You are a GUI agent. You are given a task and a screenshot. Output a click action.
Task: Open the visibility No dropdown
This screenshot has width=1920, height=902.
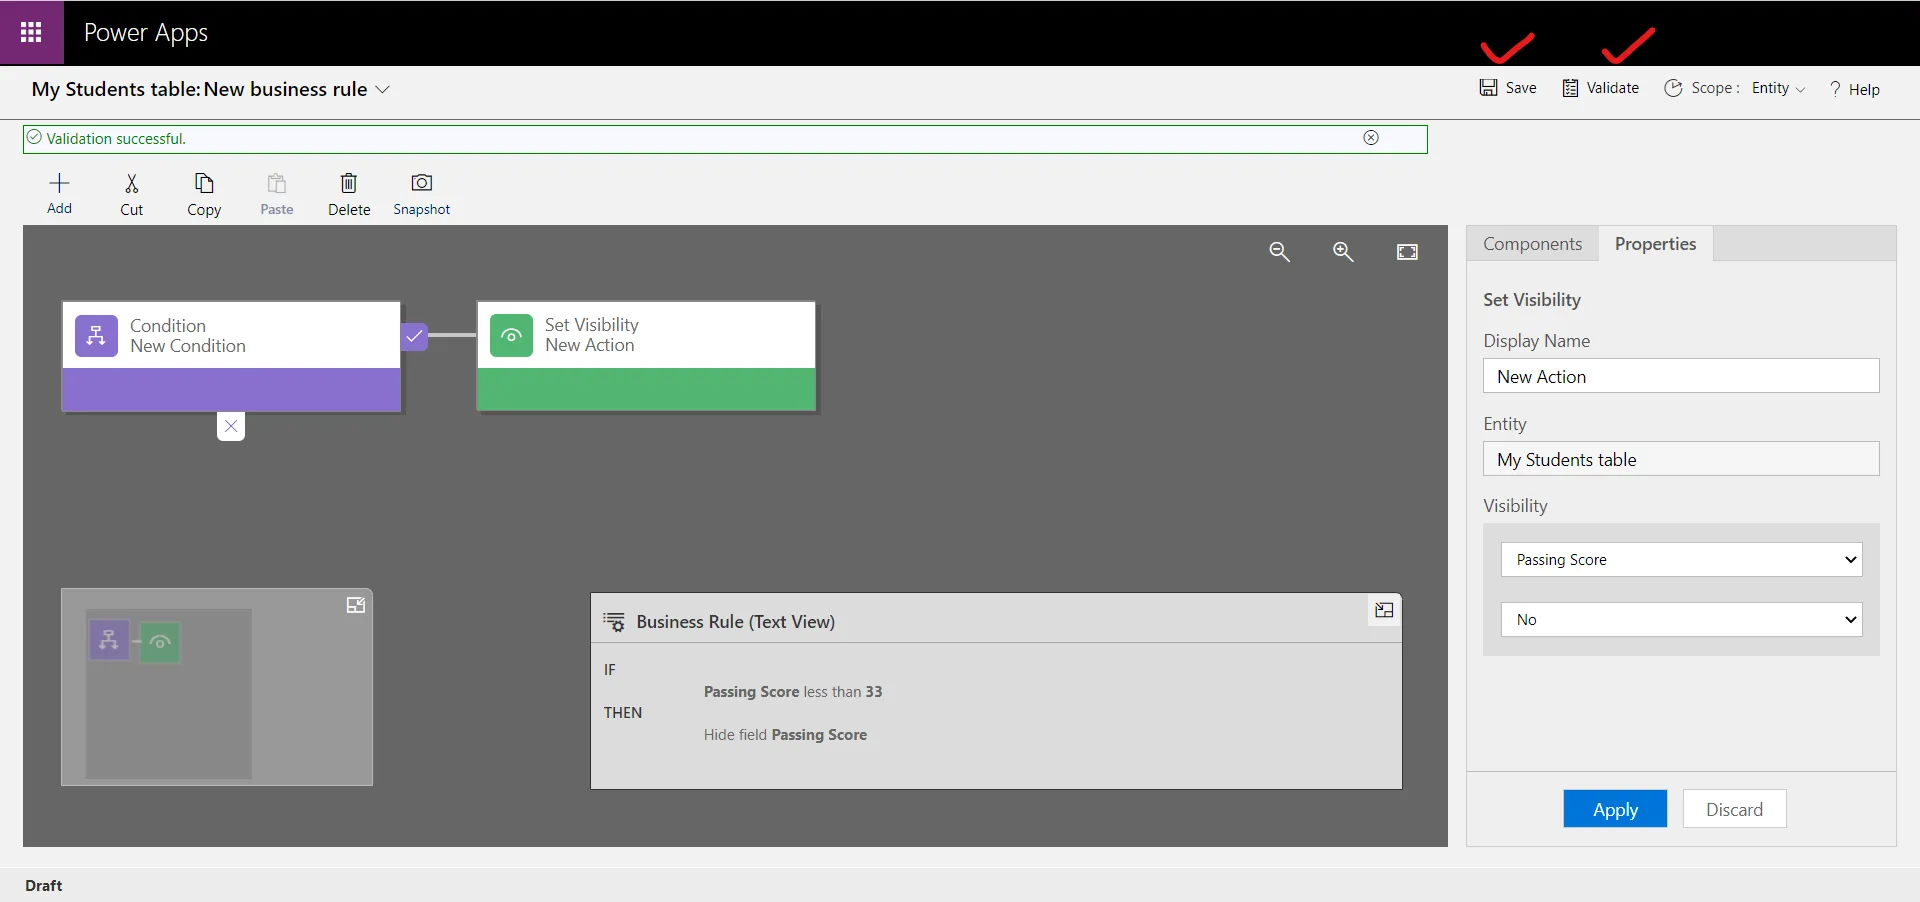point(1680,620)
